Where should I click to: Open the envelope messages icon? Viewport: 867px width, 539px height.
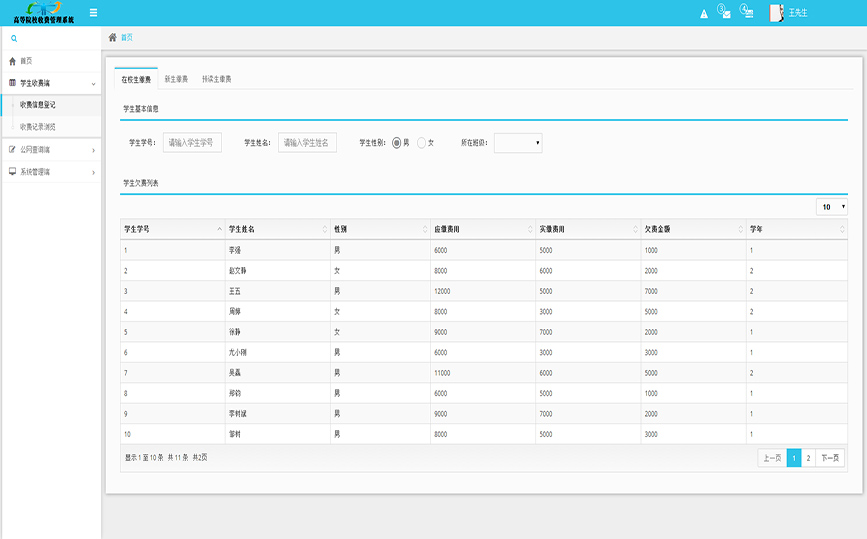(723, 12)
